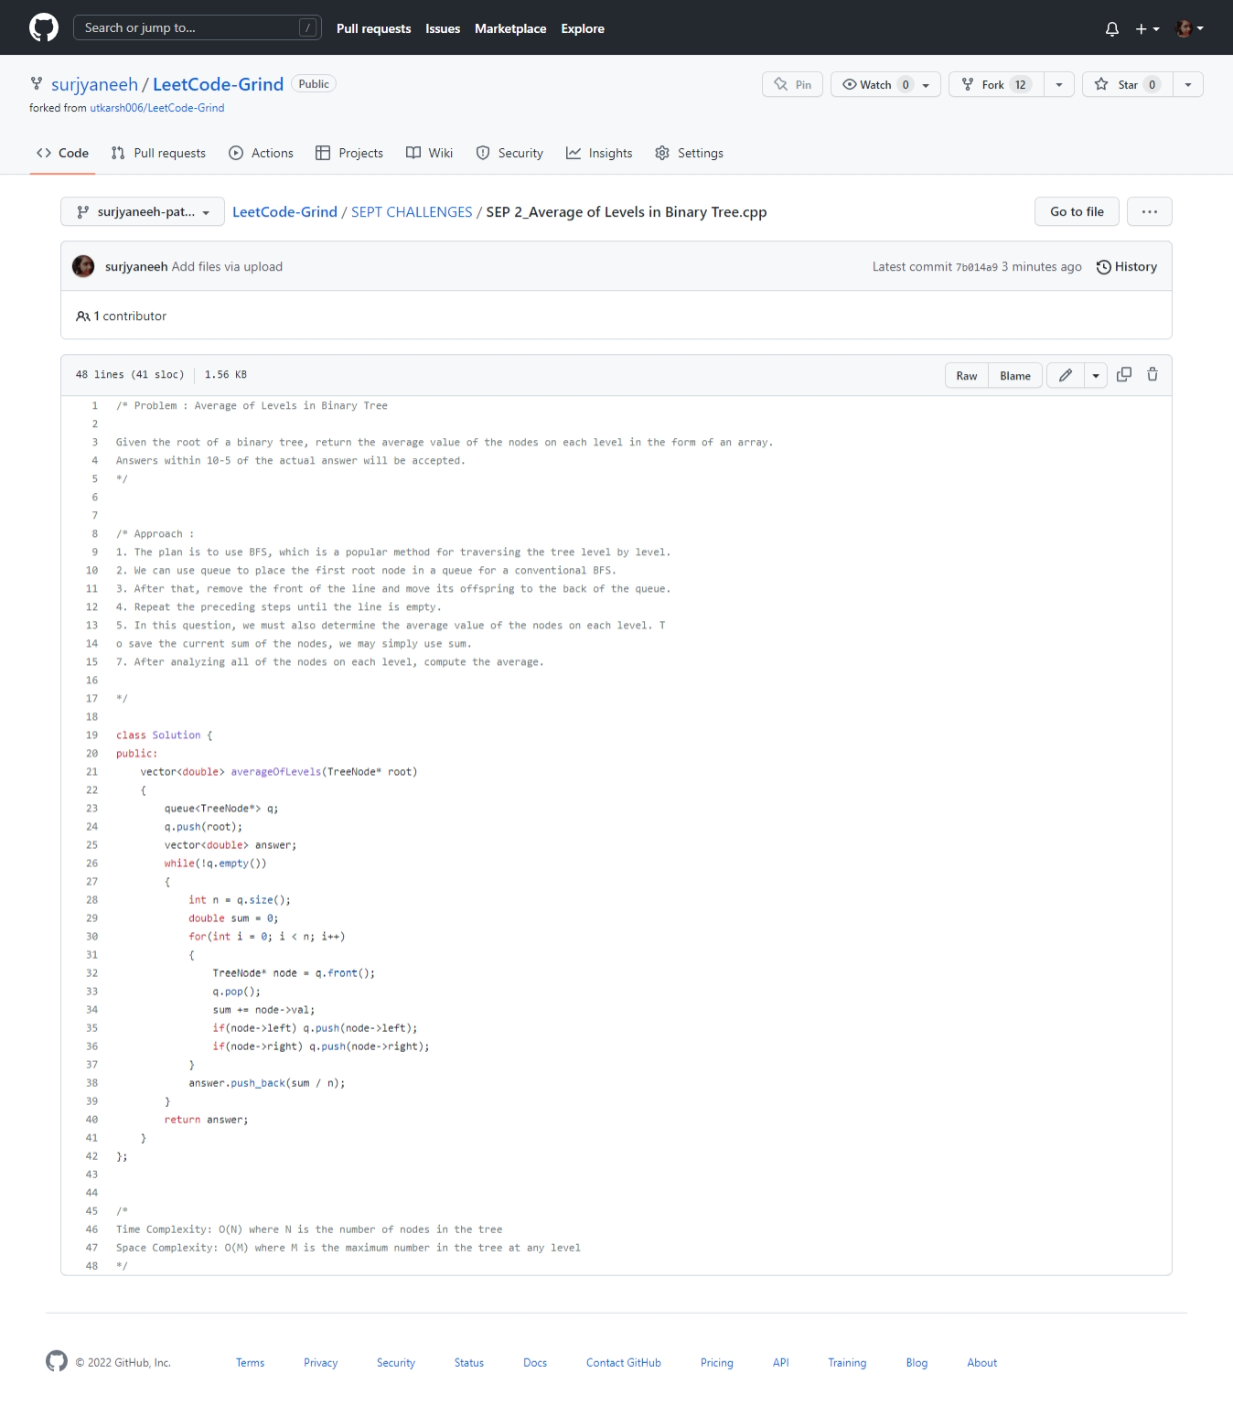Switch to the Security tab

[x=510, y=153]
